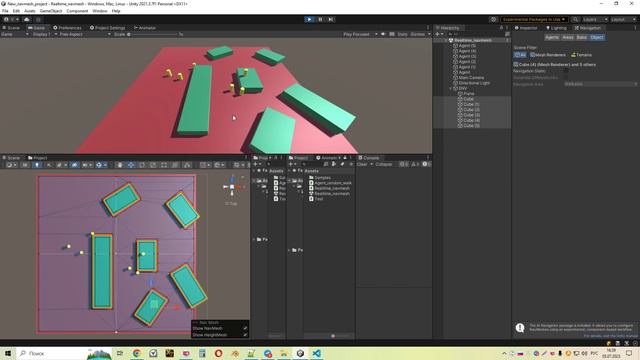The image size is (640, 360).
Task: Select the Rect tool in Scene toolbar
Action: tap(164, 165)
